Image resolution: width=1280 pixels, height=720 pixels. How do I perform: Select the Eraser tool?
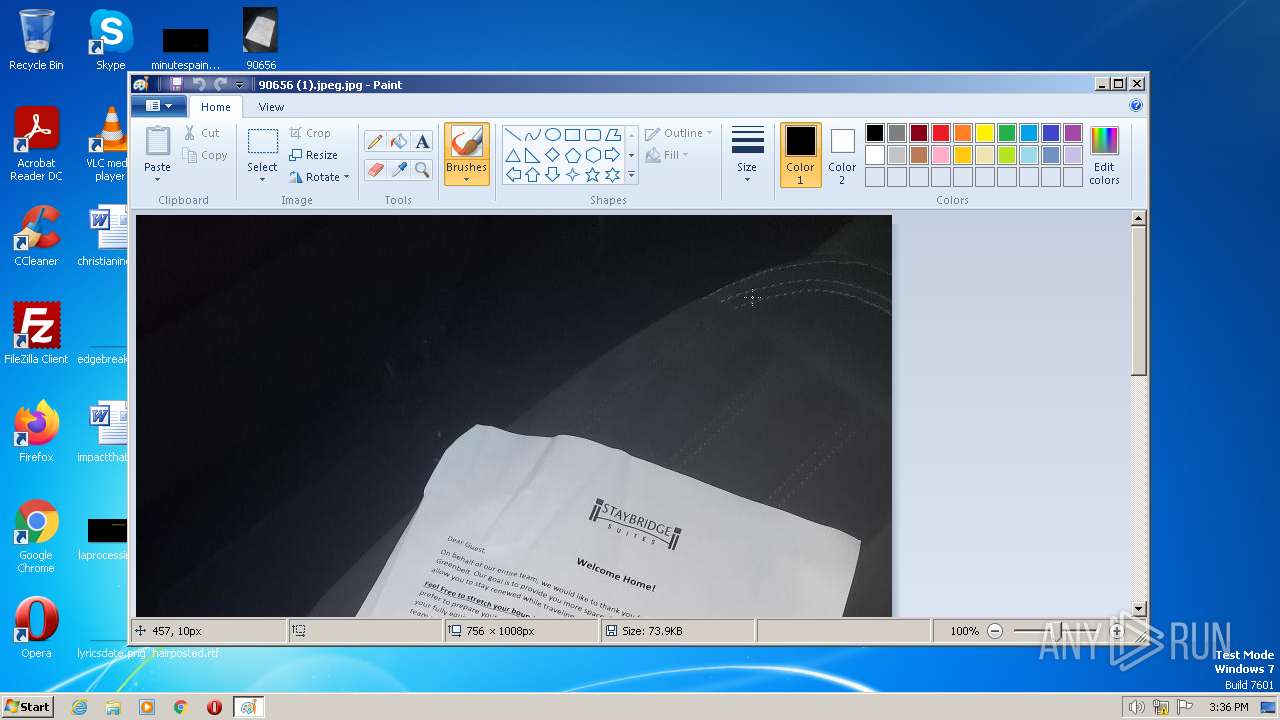coord(375,170)
